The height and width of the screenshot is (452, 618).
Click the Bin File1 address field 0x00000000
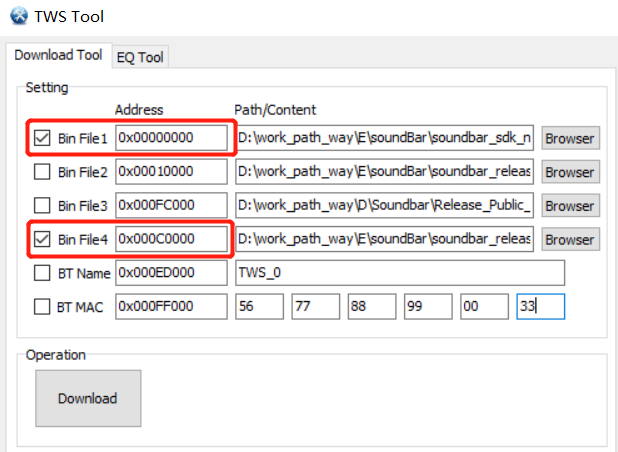171,138
